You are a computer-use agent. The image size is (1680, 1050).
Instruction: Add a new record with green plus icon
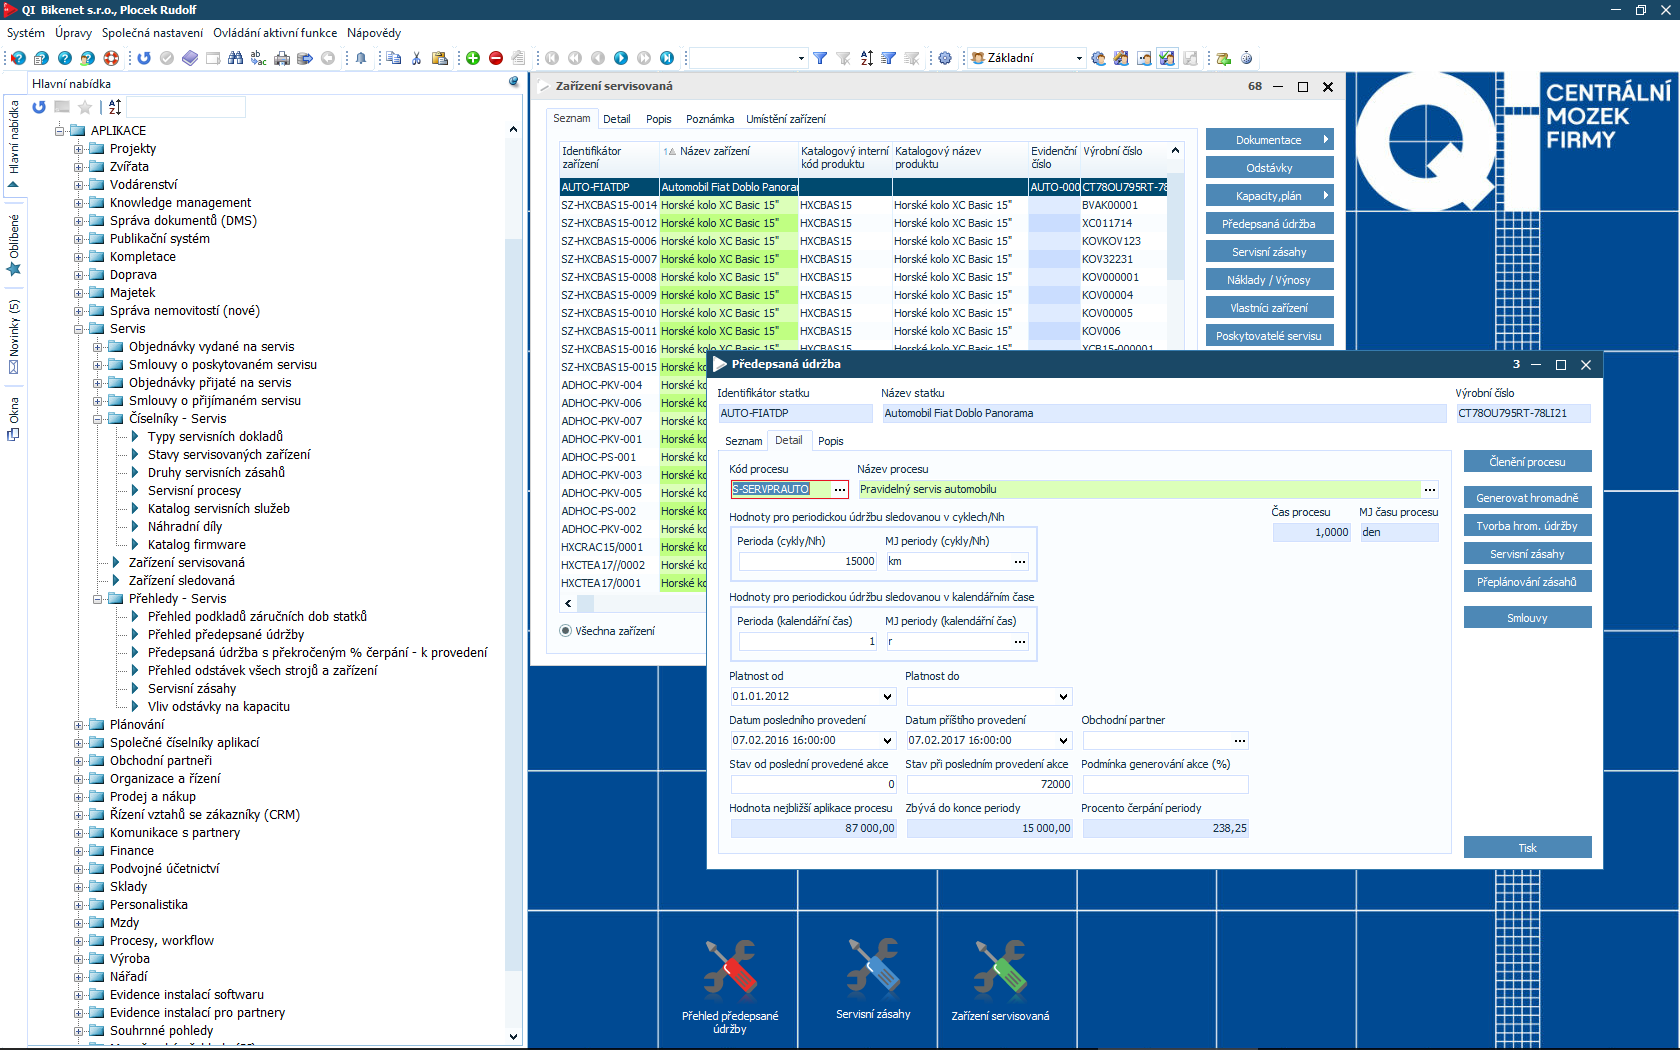tap(473, 58)
